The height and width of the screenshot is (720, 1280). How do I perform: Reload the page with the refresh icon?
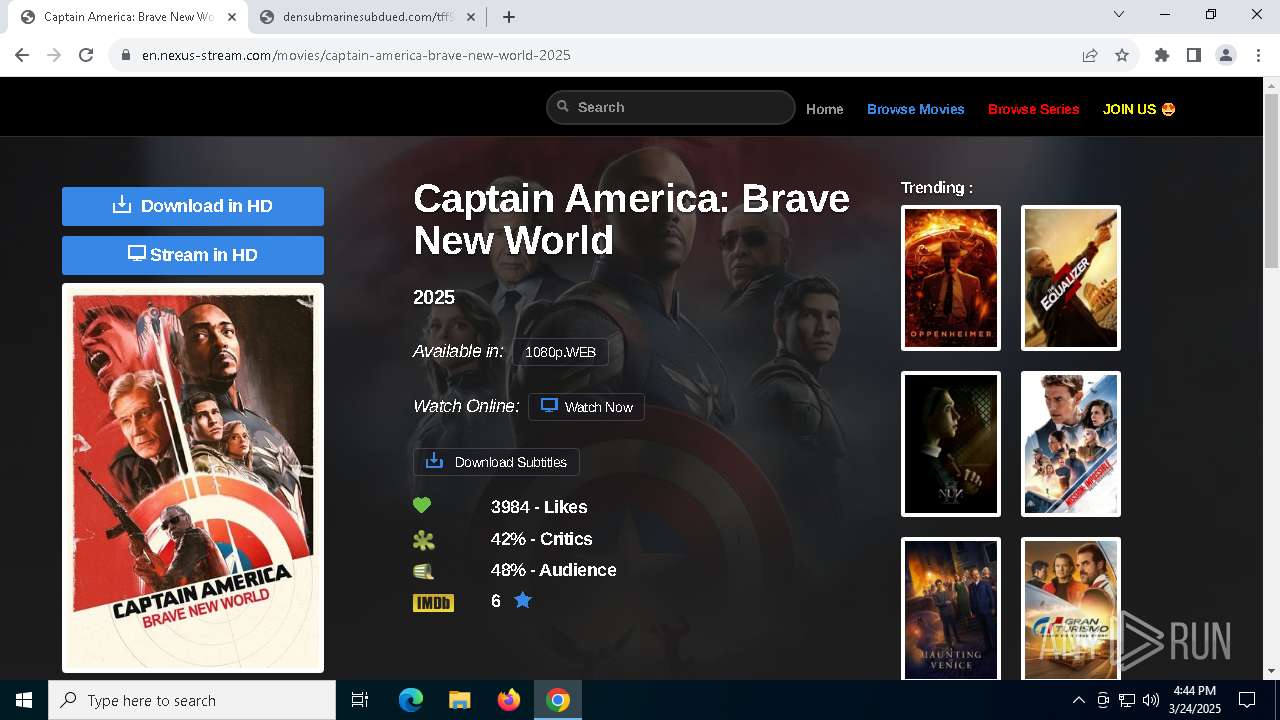86,55
